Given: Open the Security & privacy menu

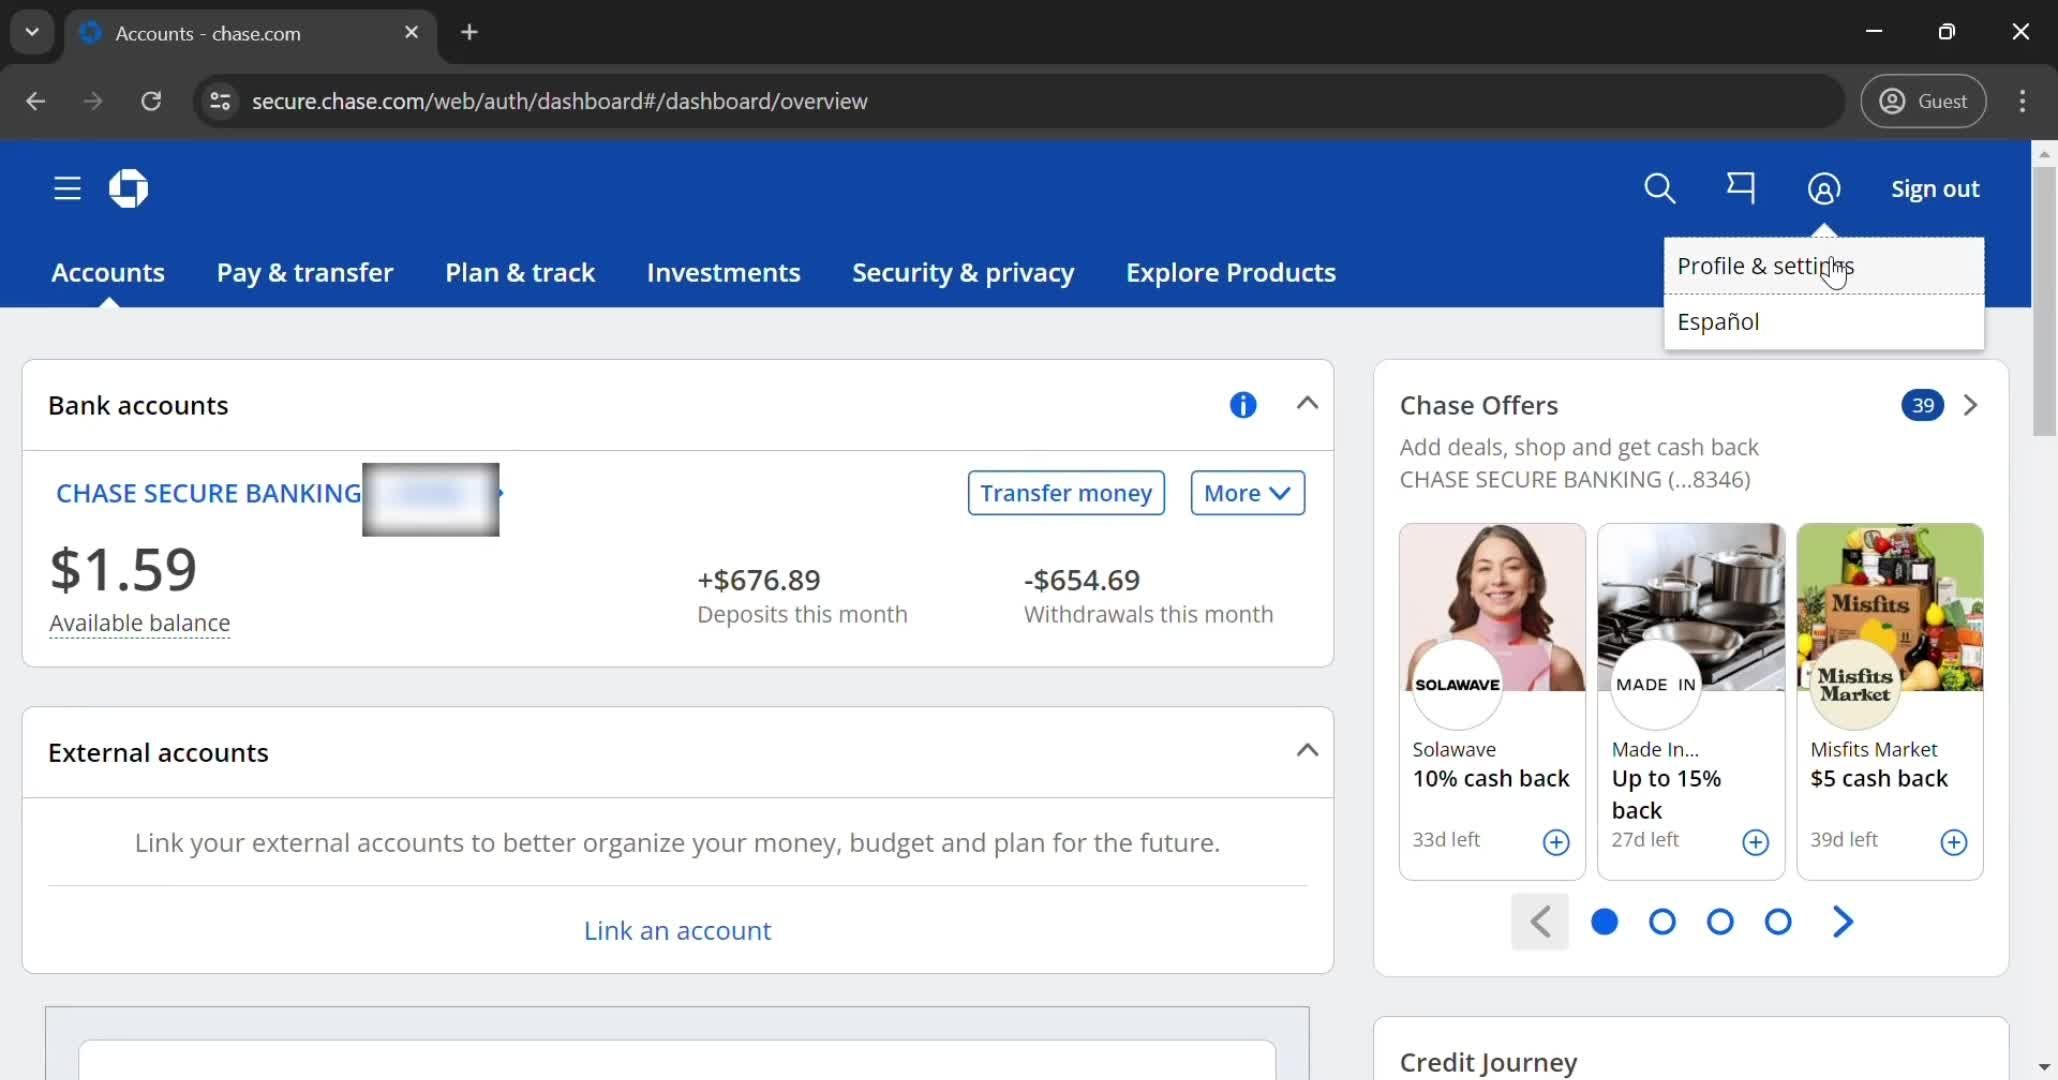Looking at the screenshot, I should (x=963, y=272).
